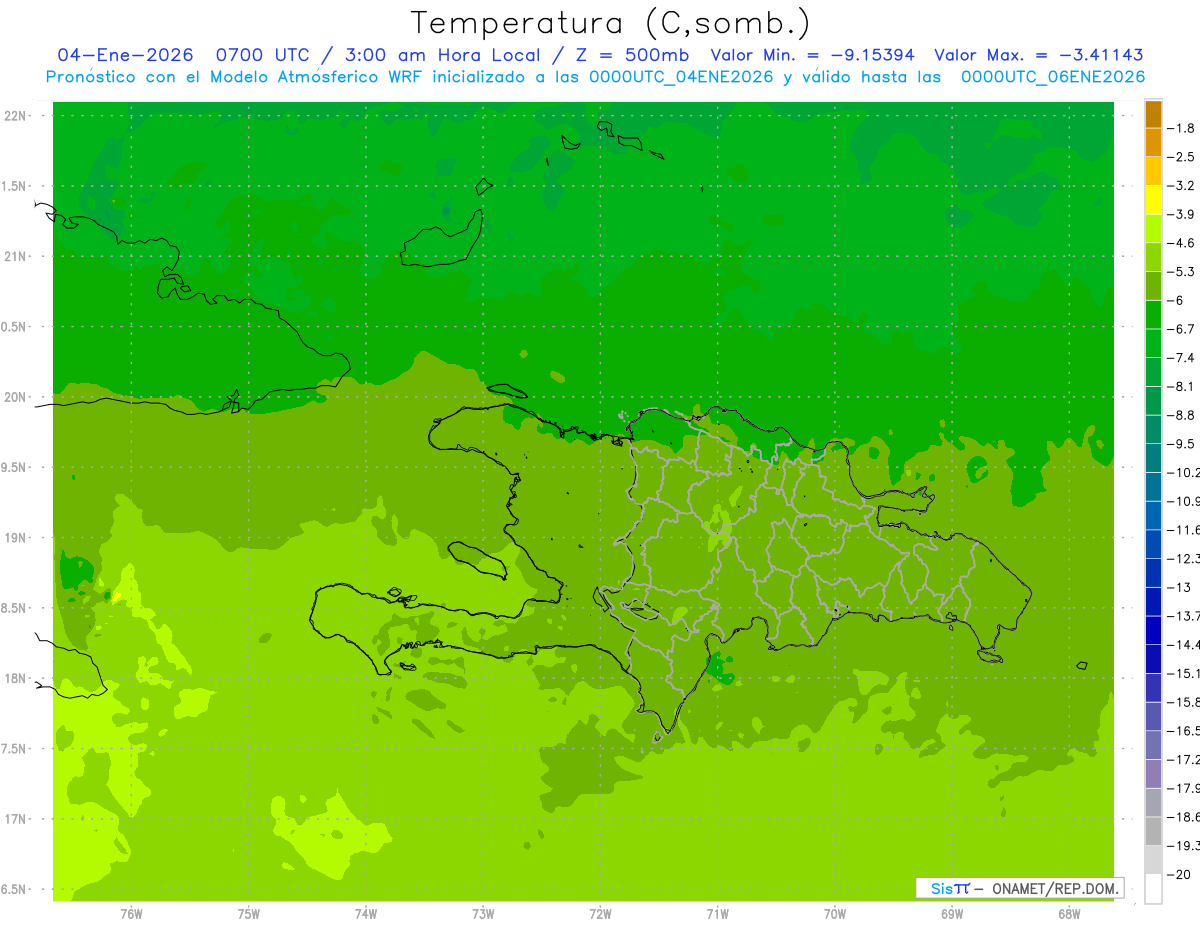
Task: Click the 72W longitude label
Action: coord(600,914)
